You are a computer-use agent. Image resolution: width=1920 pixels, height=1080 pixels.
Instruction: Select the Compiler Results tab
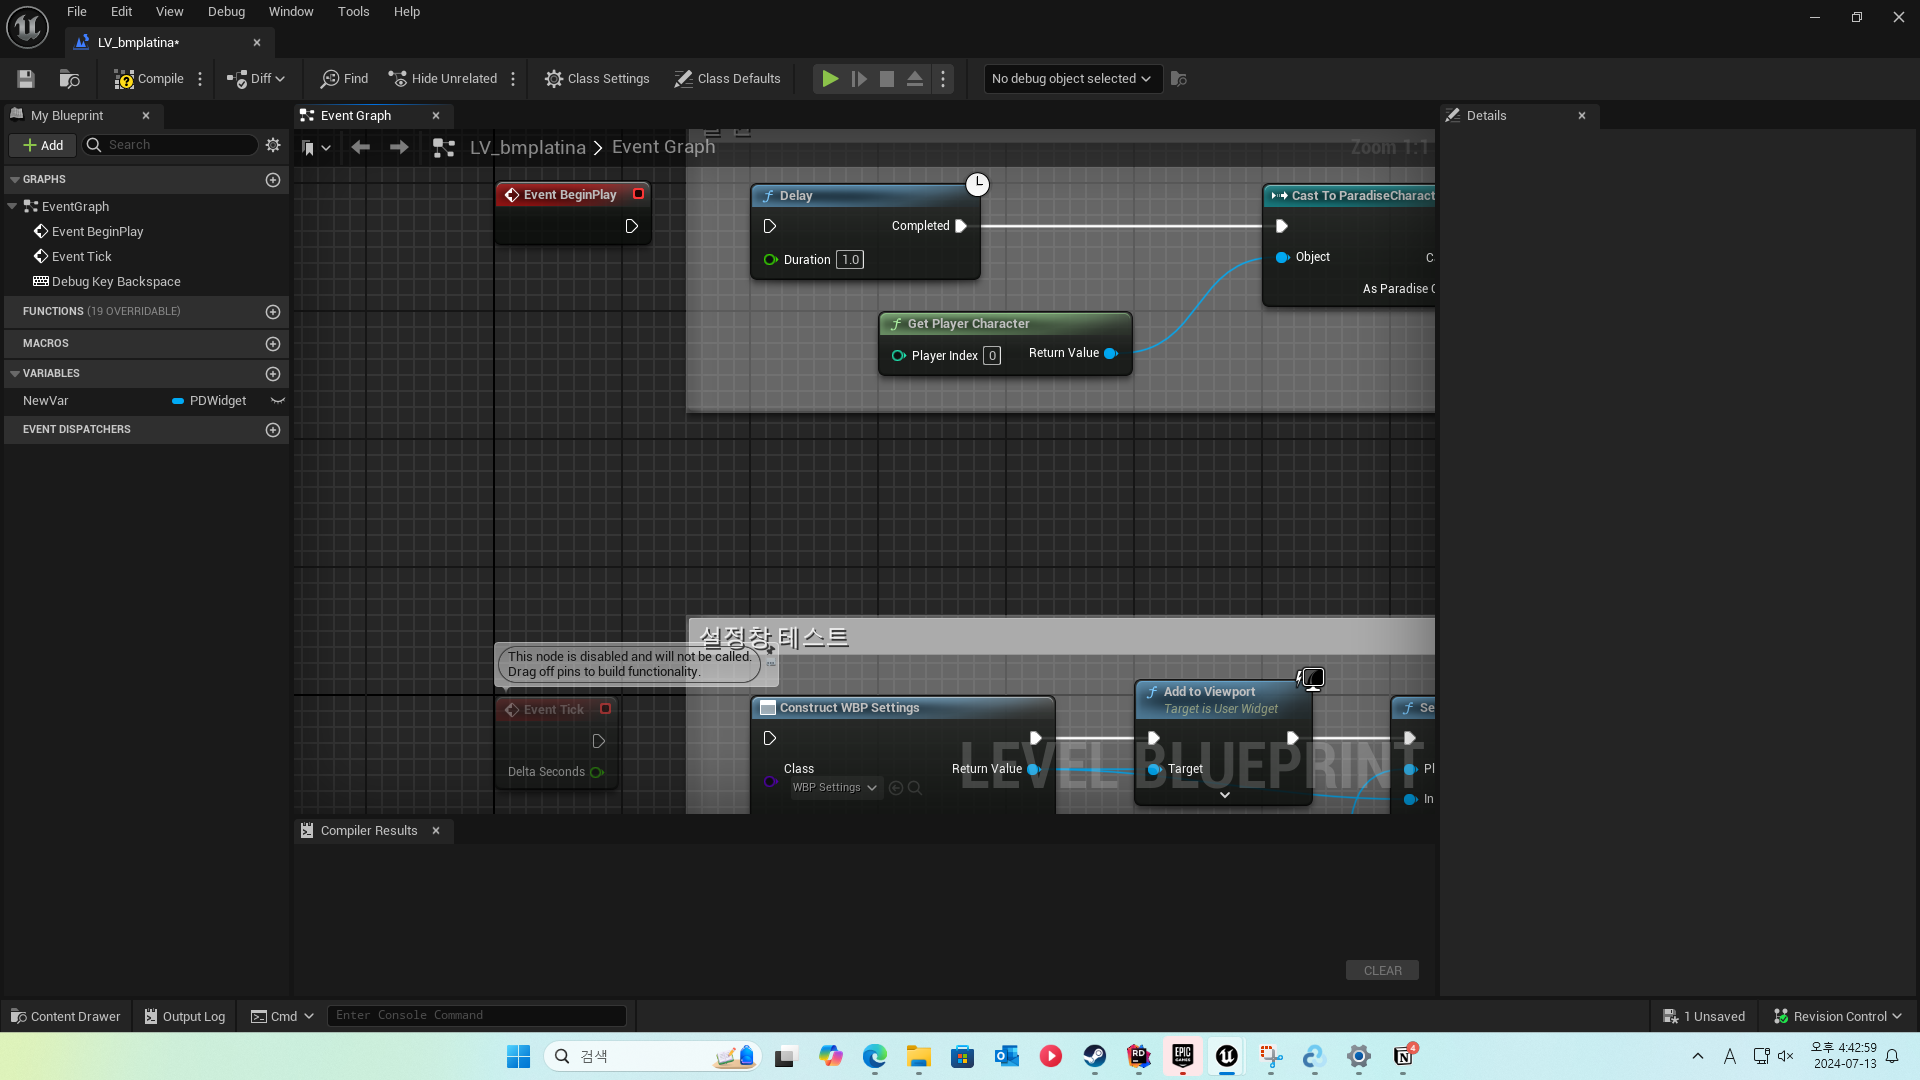(368, 831)
